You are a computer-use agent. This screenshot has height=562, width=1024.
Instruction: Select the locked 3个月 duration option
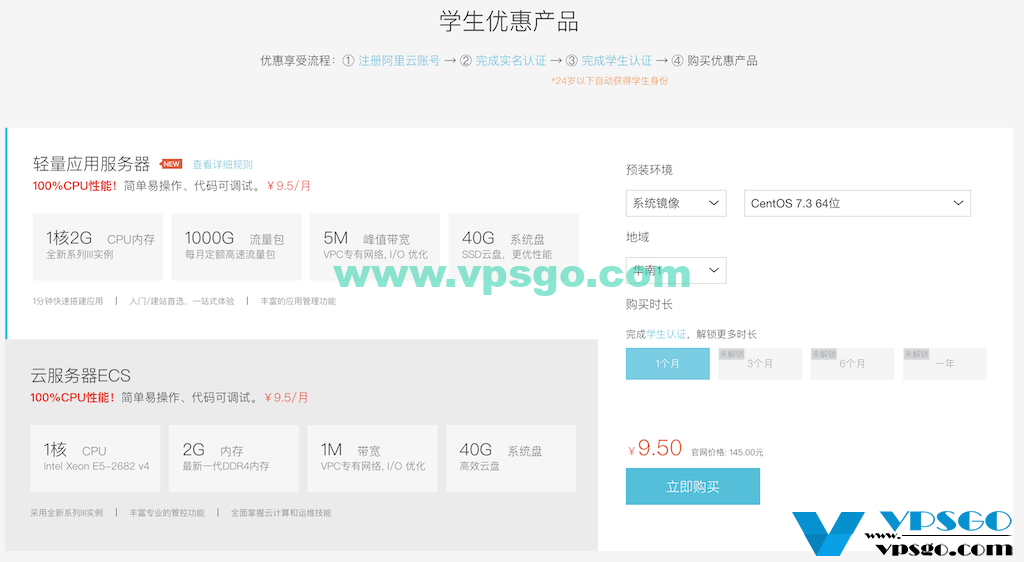coord(760,364)
